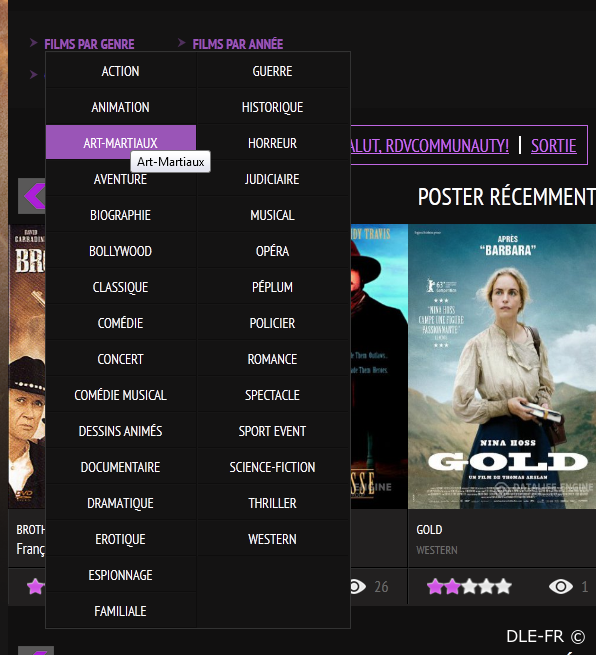
Task: Choose Dessins Animés in the menu
Action: coord(120,431)
